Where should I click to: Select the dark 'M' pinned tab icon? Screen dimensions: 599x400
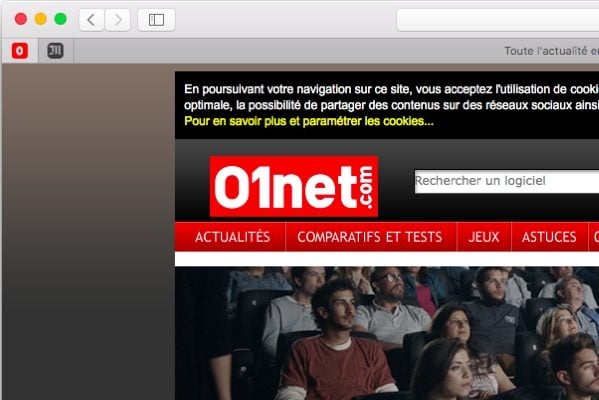coord(55,51)
